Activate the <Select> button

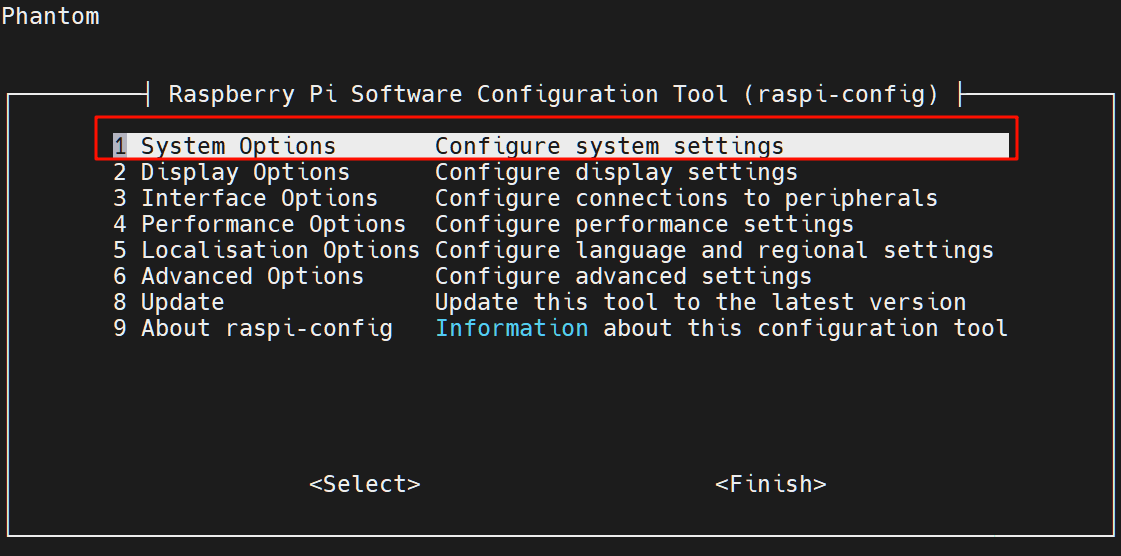click(x=365, y=484)
